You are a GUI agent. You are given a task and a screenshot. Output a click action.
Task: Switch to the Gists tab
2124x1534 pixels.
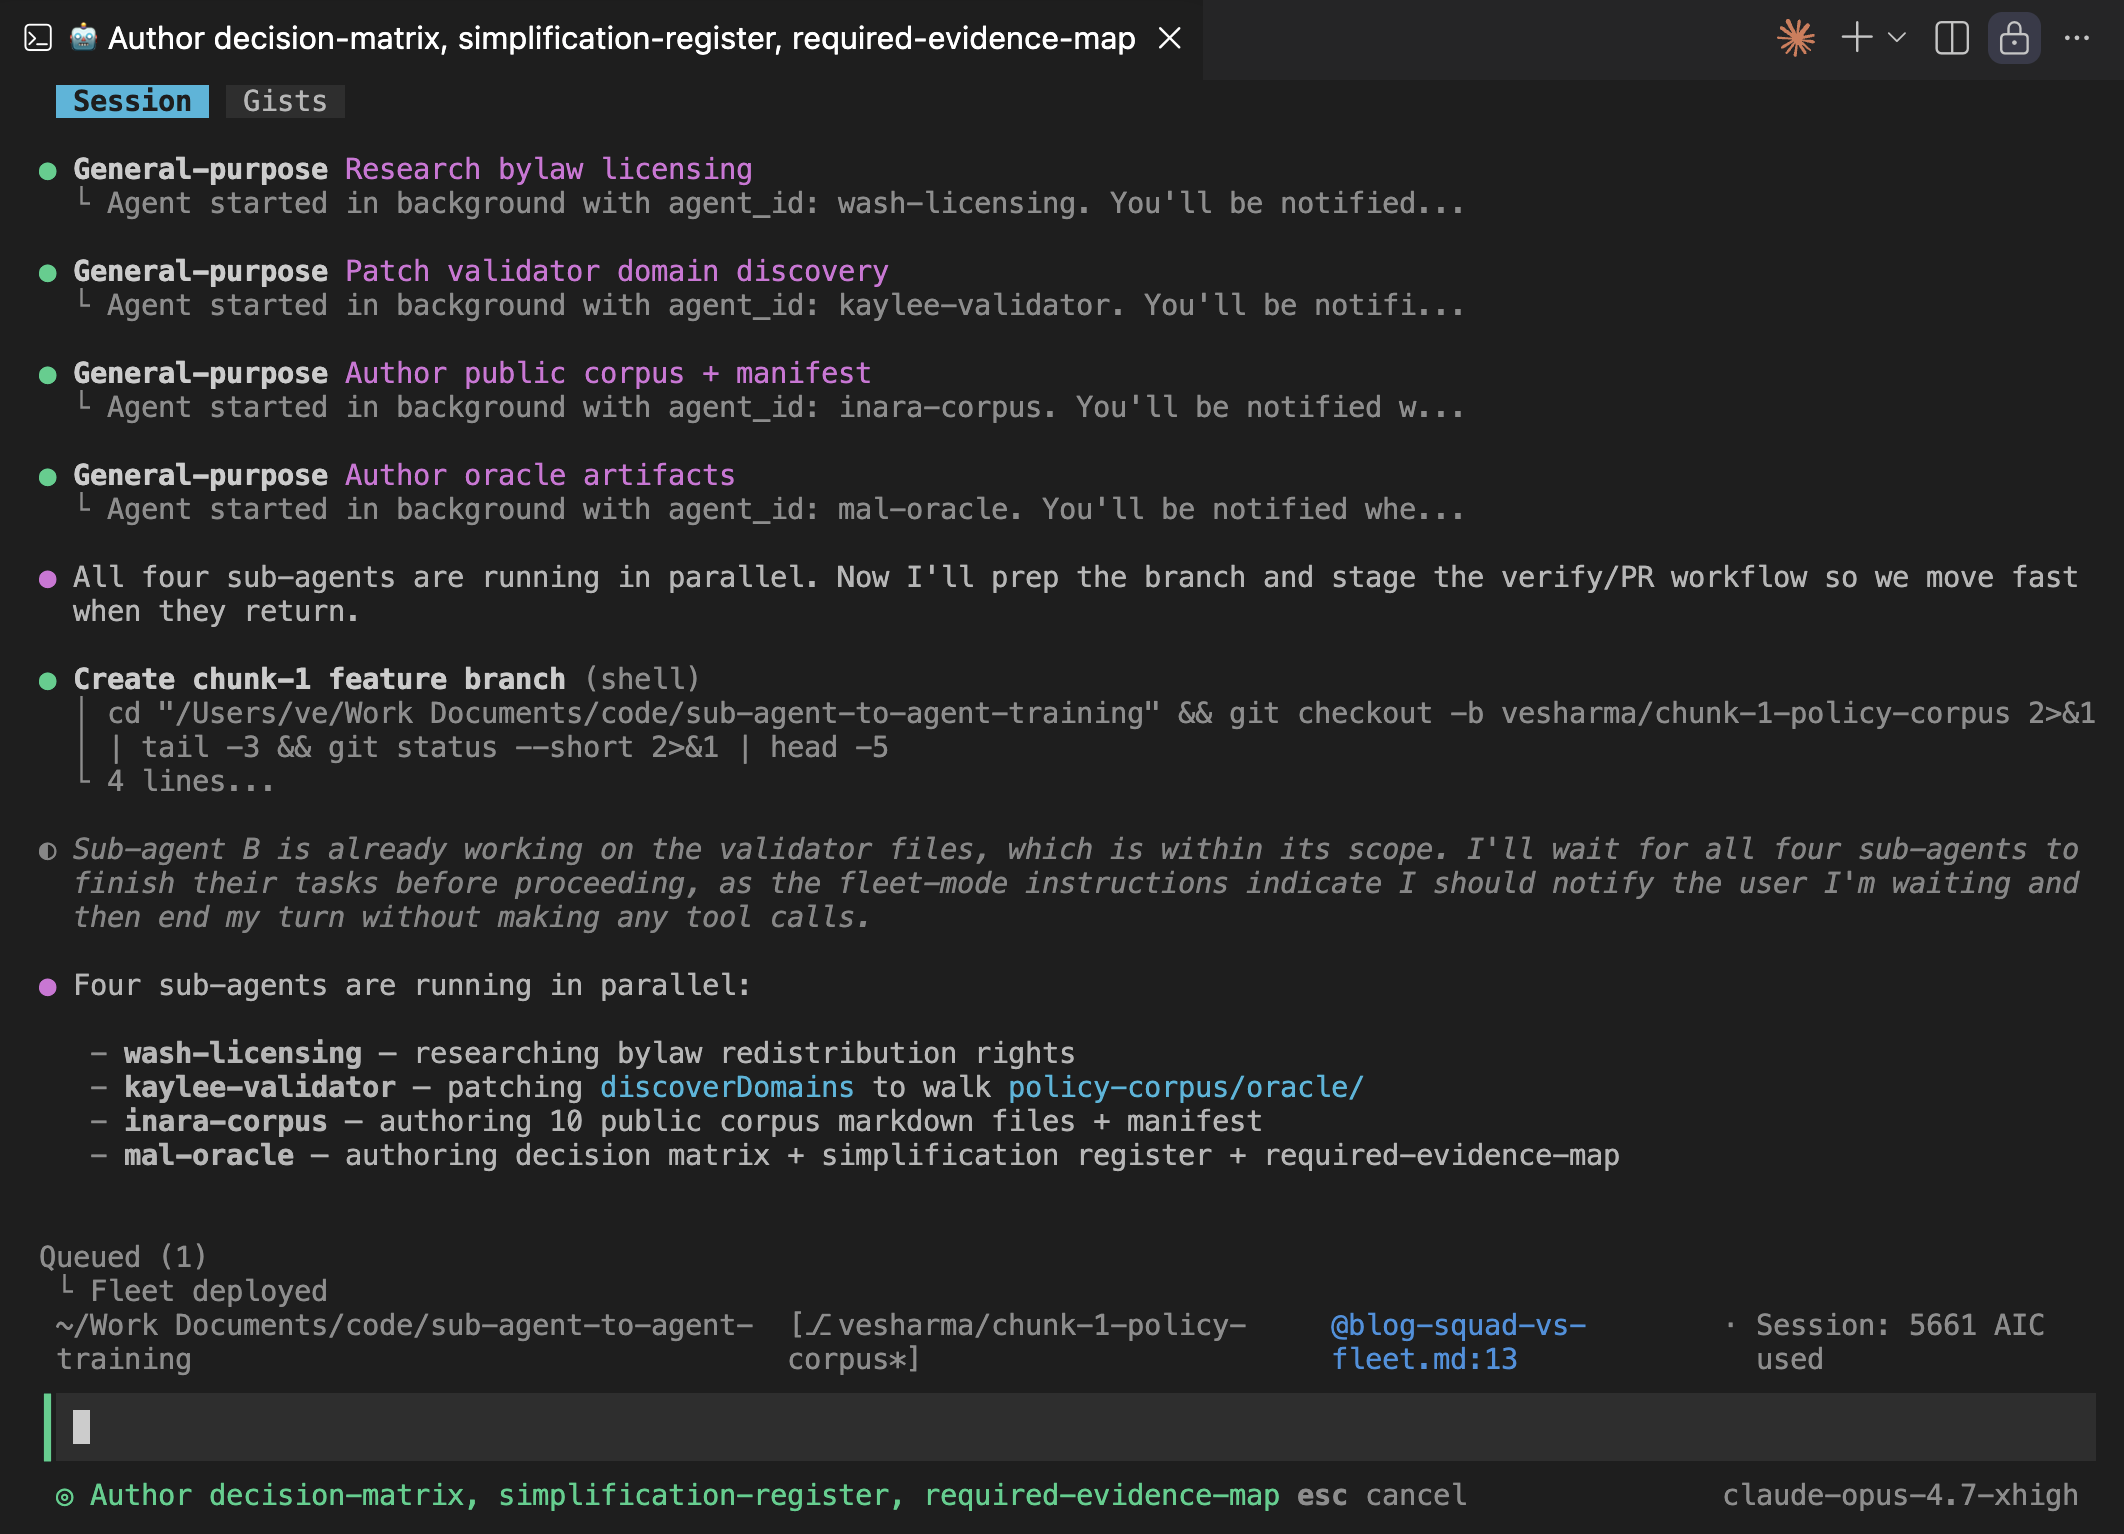click(x=285, y=101)
